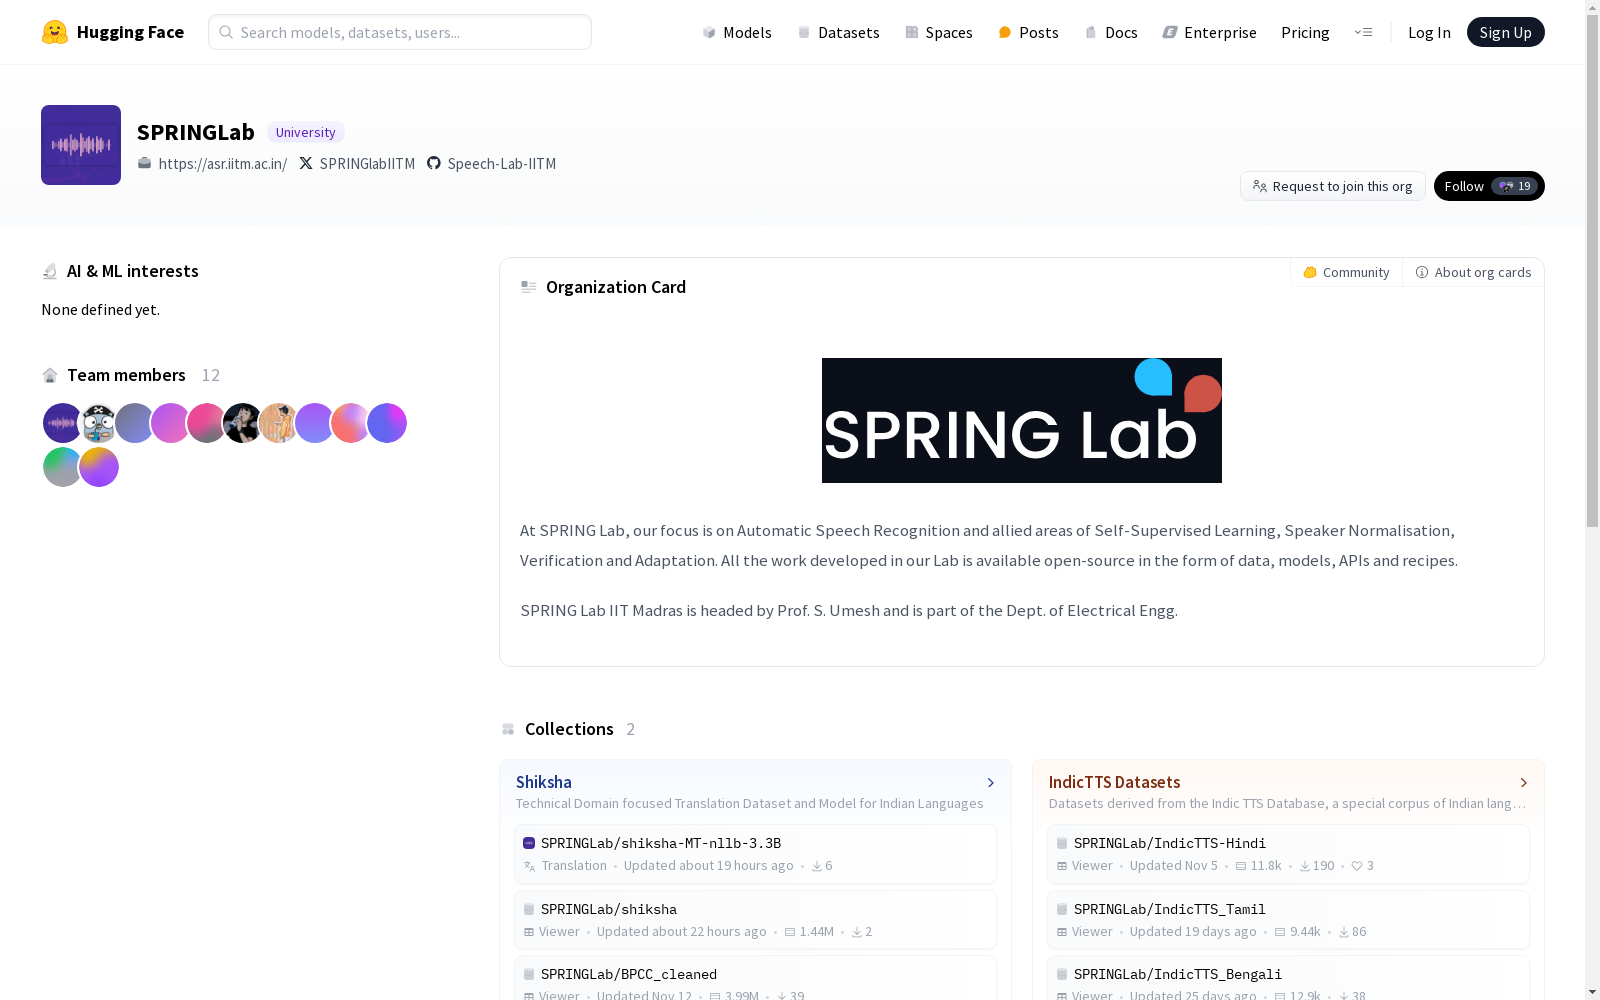Image resolution: width=1600 pixels, height=1000 pixels.
Task: Open SPRINGLab/shiksha-MT-nllb-3.3B model
Action: point(755,854)
